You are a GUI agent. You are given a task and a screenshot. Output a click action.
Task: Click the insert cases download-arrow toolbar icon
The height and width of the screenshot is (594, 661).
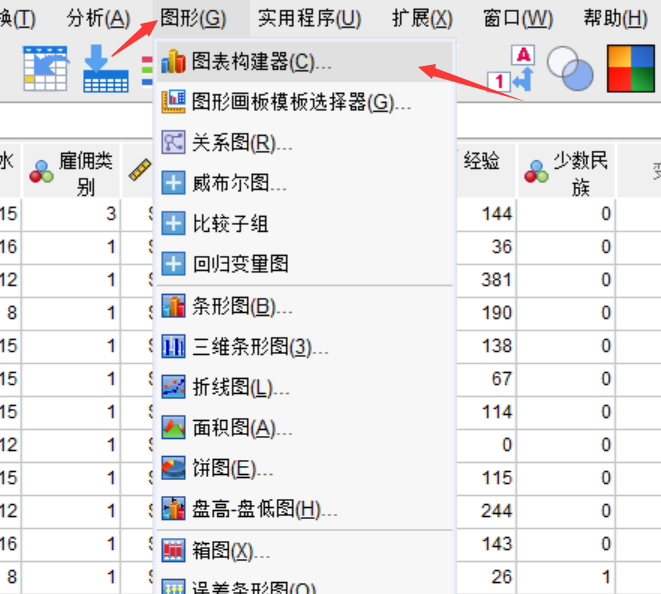point(106,68)
